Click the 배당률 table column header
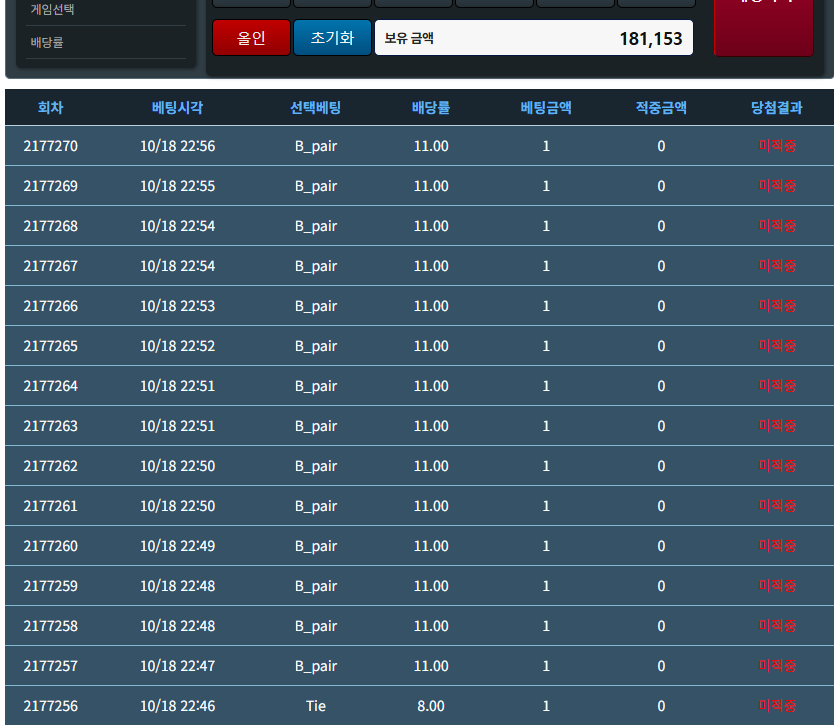The width and height of the screenshot is (834, 725). coord(431,107)
